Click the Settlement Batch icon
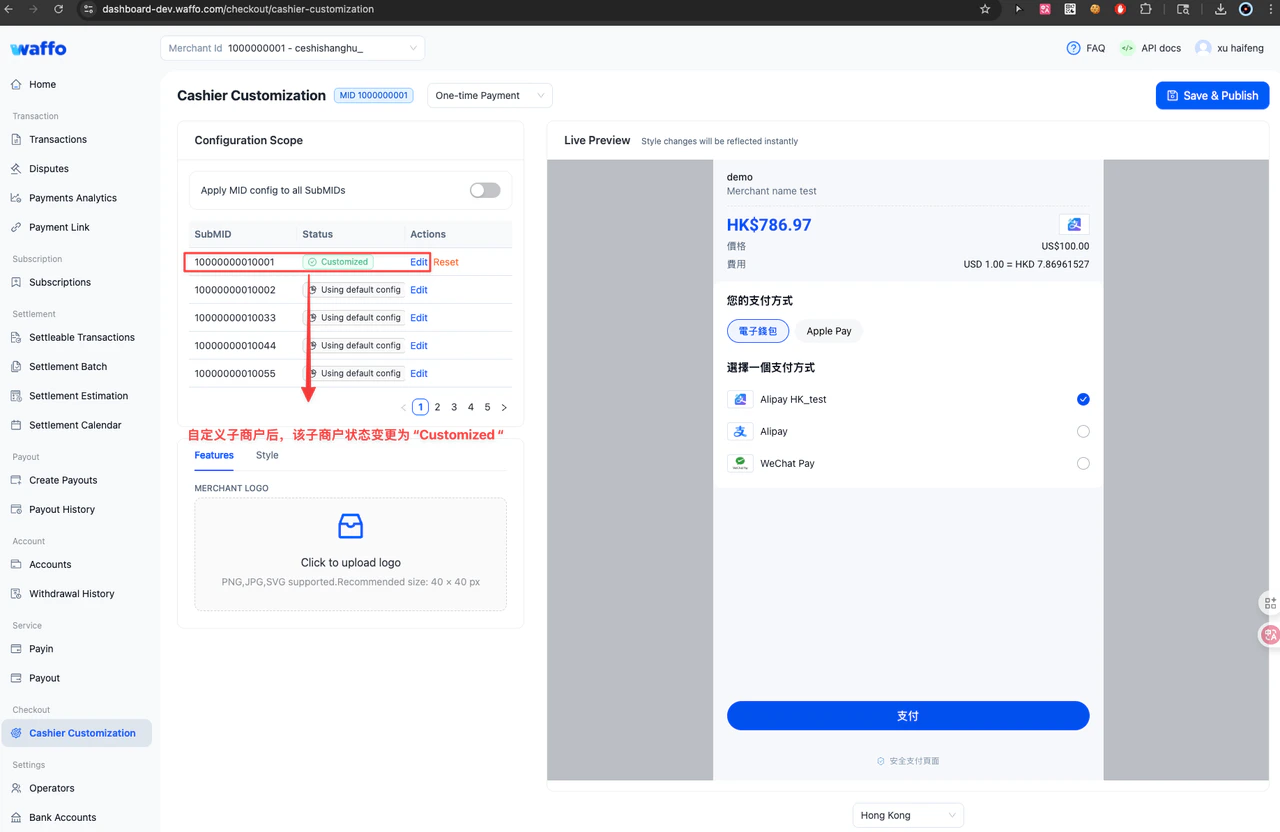Screen dimensions: 1280x832 tap(16, 366)
